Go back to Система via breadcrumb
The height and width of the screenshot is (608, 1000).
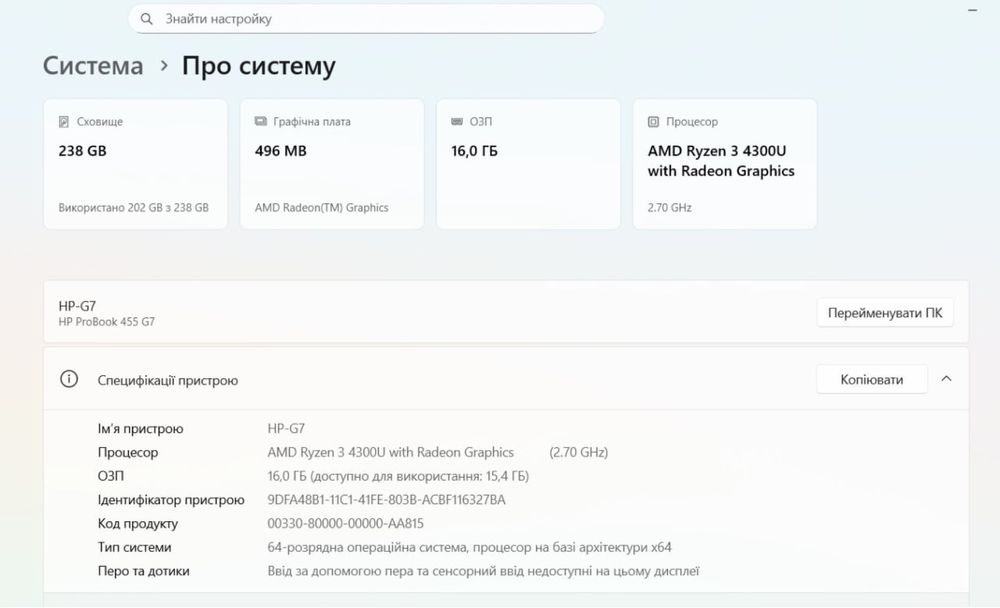point(93,67)
